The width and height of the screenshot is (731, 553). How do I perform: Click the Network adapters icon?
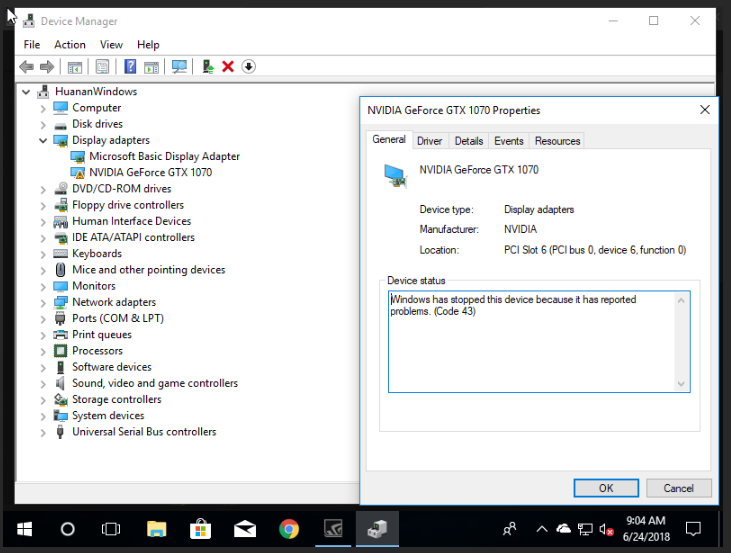[x=61, y=302]
